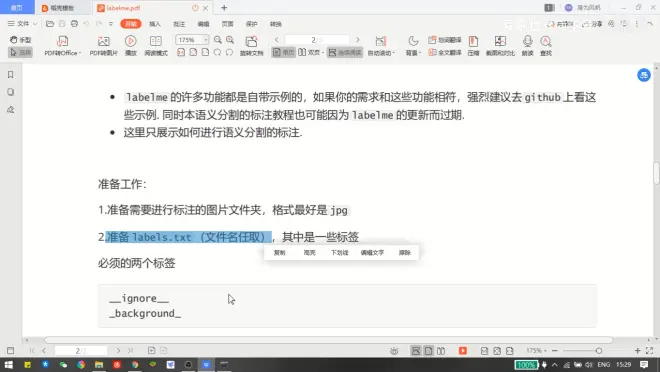660x372 pixels.
Task: Open the Windows Start menu
Action: pyautogui.click(x=8, y=365)
